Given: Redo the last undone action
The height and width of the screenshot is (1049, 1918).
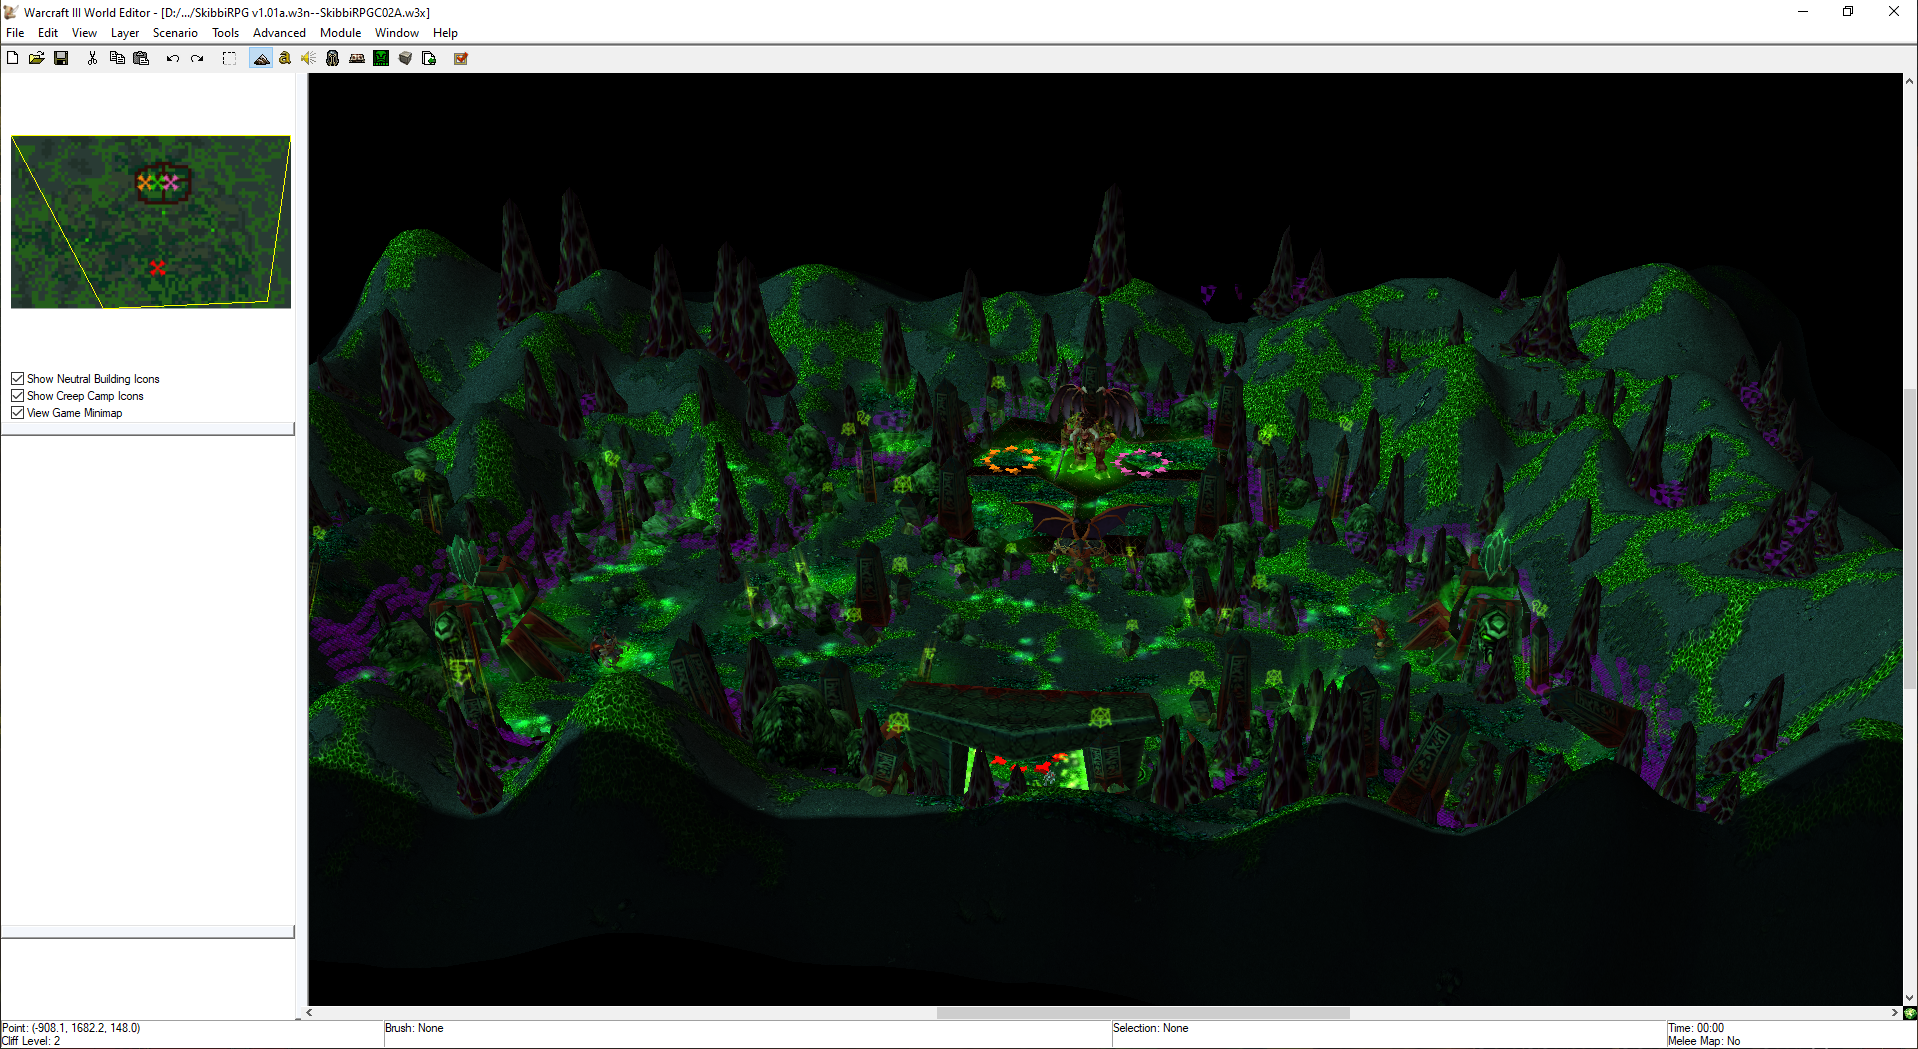Looking at the screenshot, I should 197,58.
